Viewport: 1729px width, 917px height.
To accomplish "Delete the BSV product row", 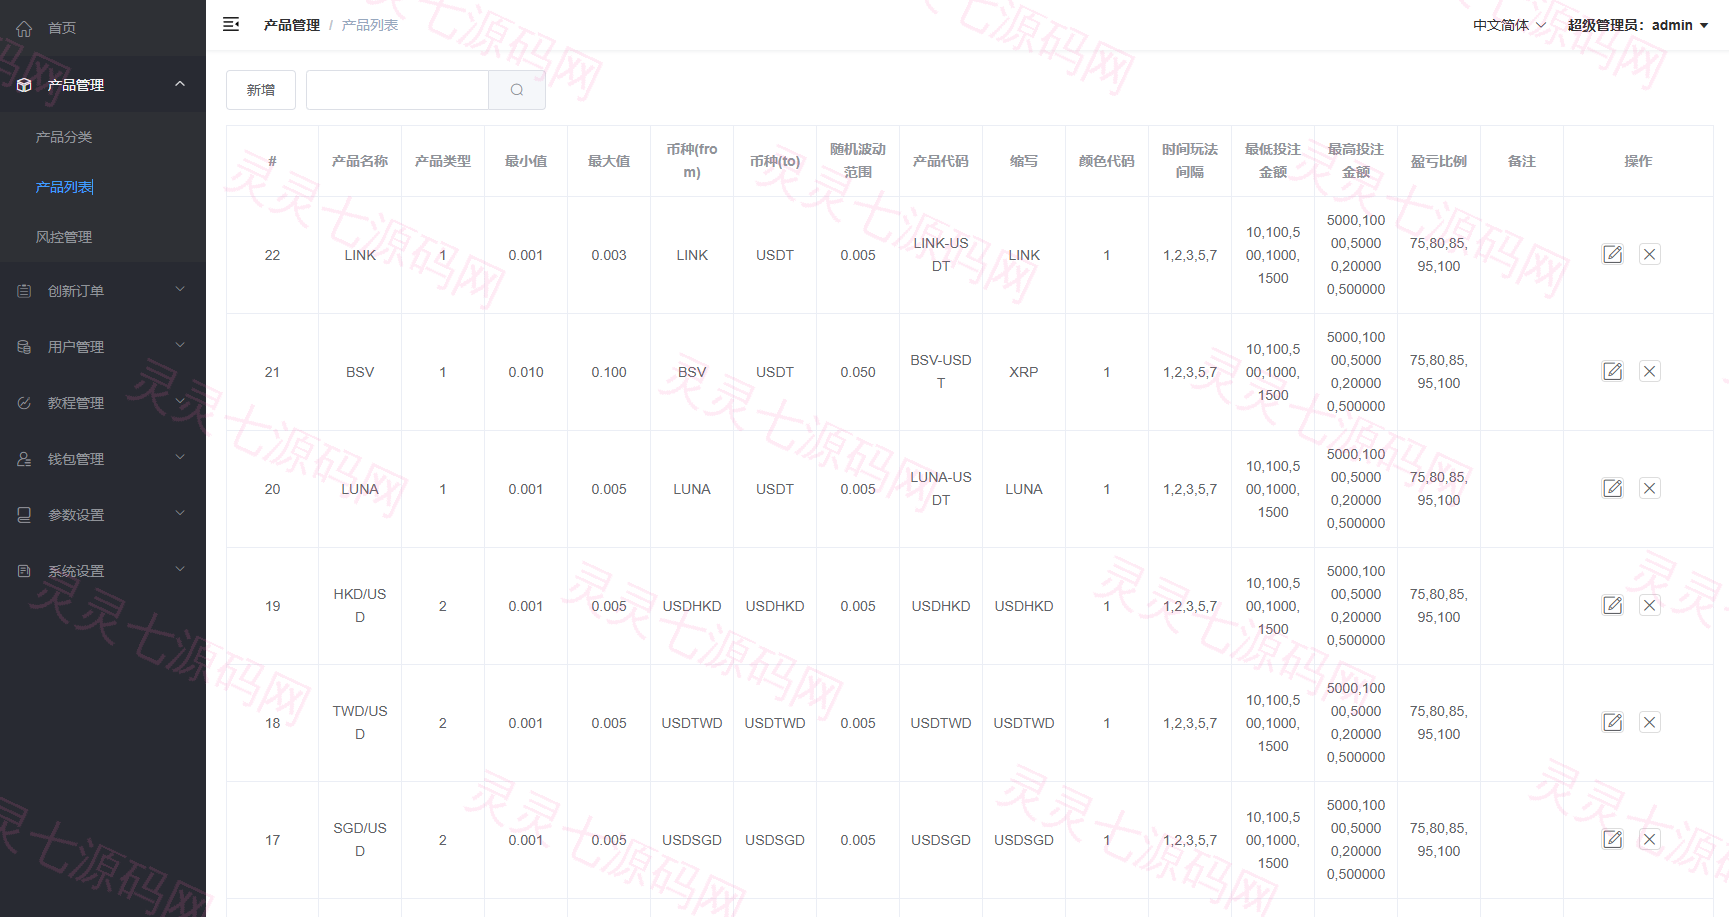I will [1650, 371].
